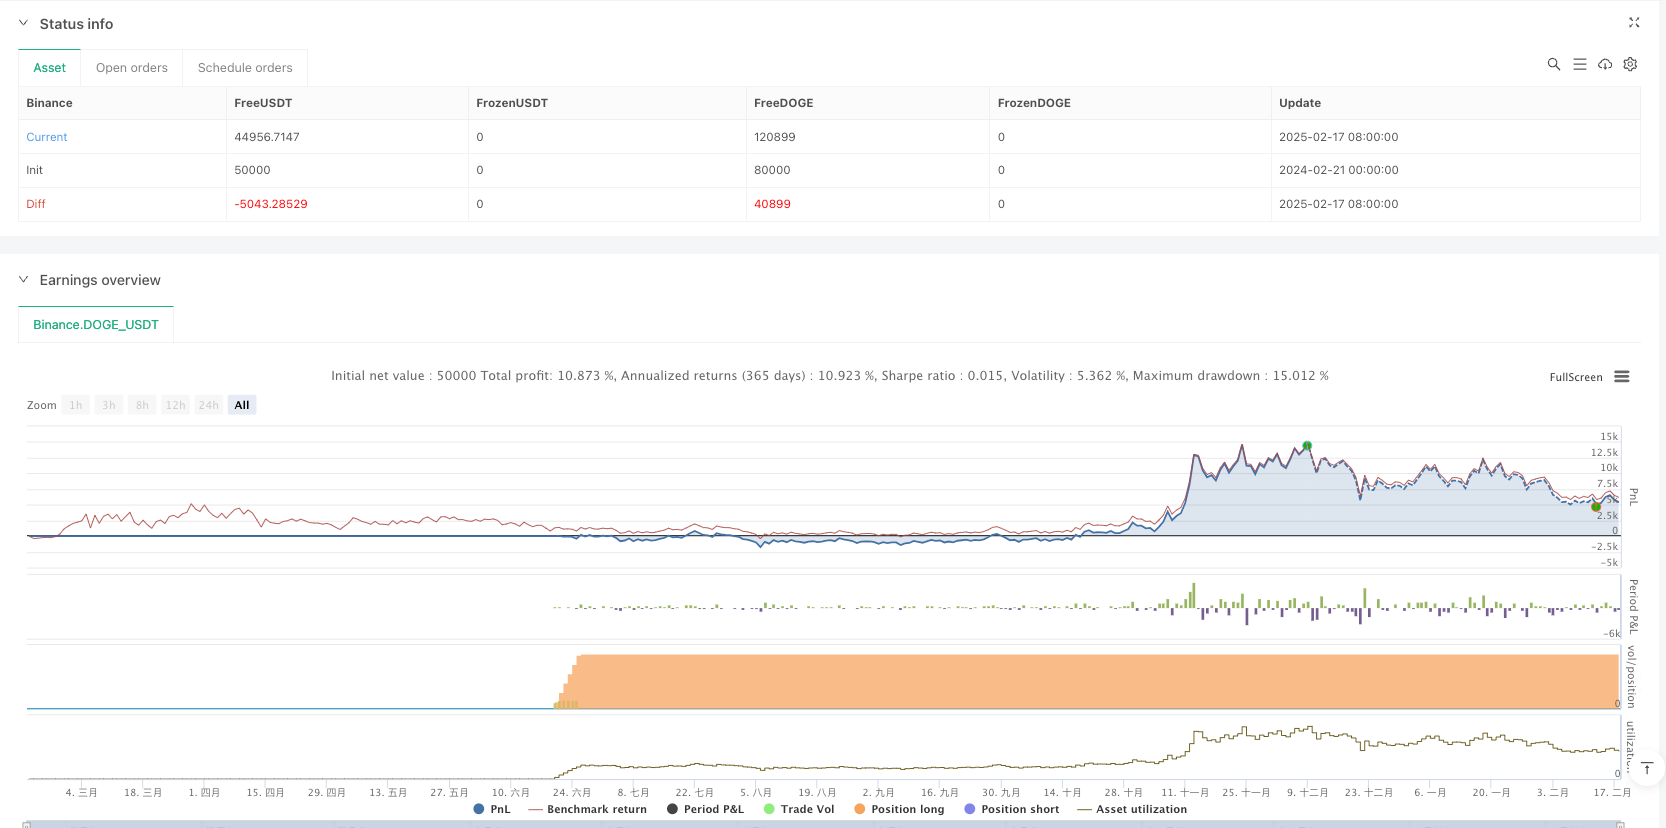Screen dimensions: 1666x828
Task: Click the 50000 Init FreeUSDT value
Action: [252, 170]
